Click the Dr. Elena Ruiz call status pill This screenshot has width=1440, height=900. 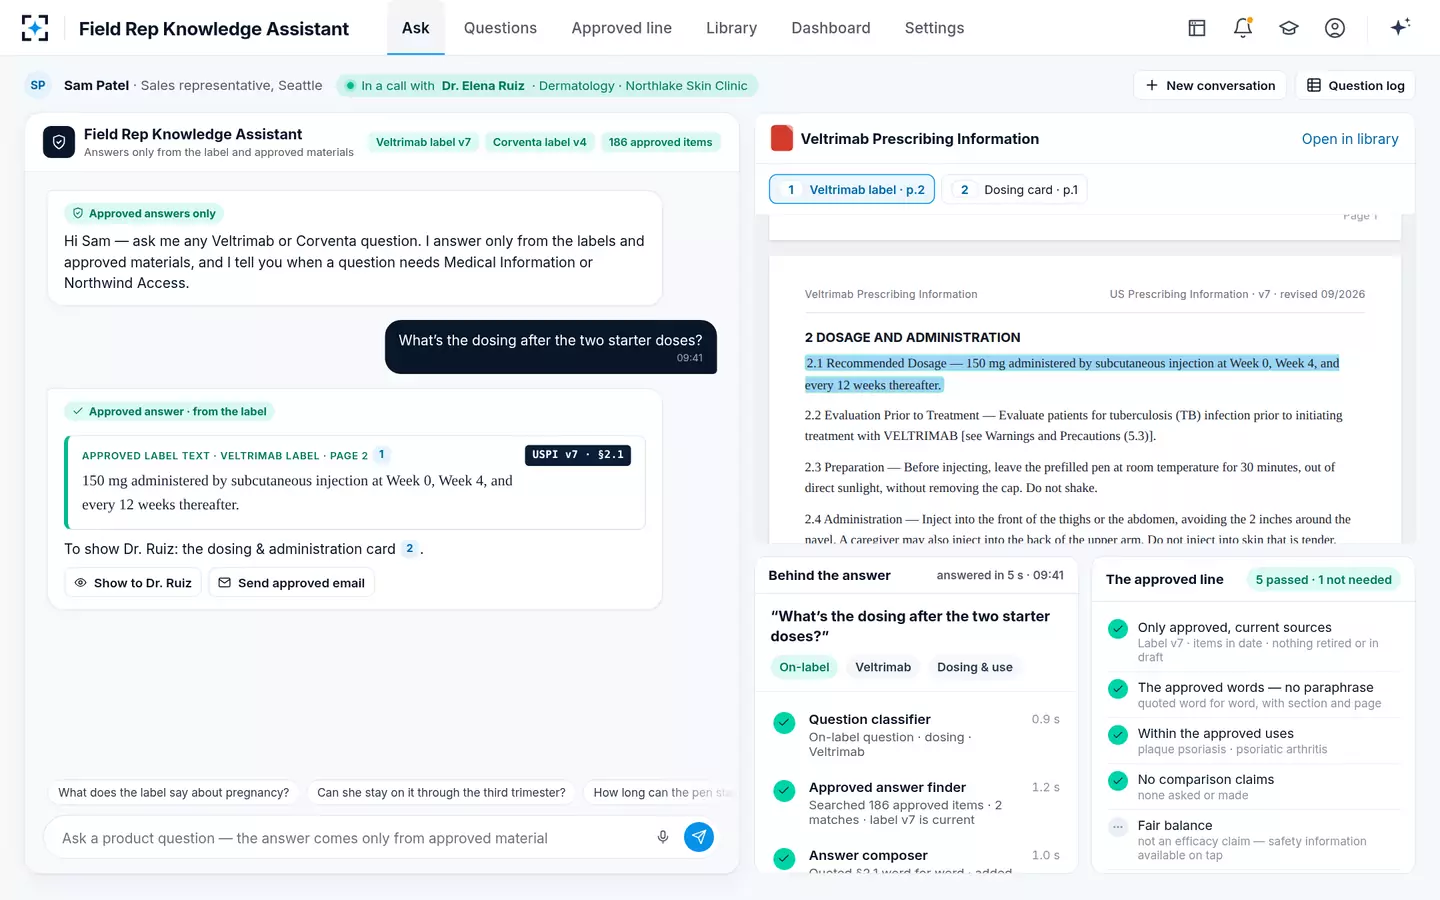click(547, 85)
